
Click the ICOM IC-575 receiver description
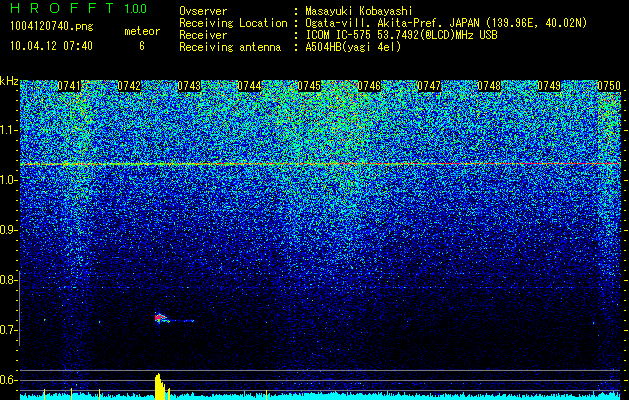[401, 35]
